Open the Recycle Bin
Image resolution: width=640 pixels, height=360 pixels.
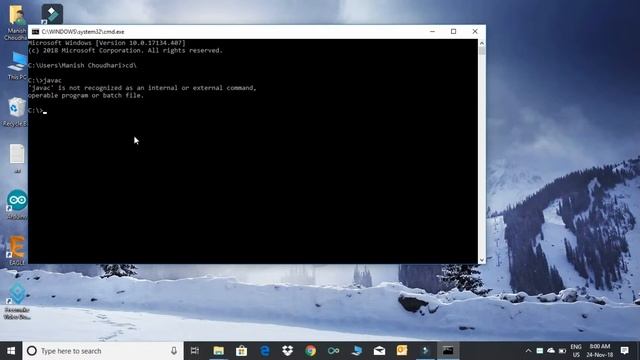point(16,111)
